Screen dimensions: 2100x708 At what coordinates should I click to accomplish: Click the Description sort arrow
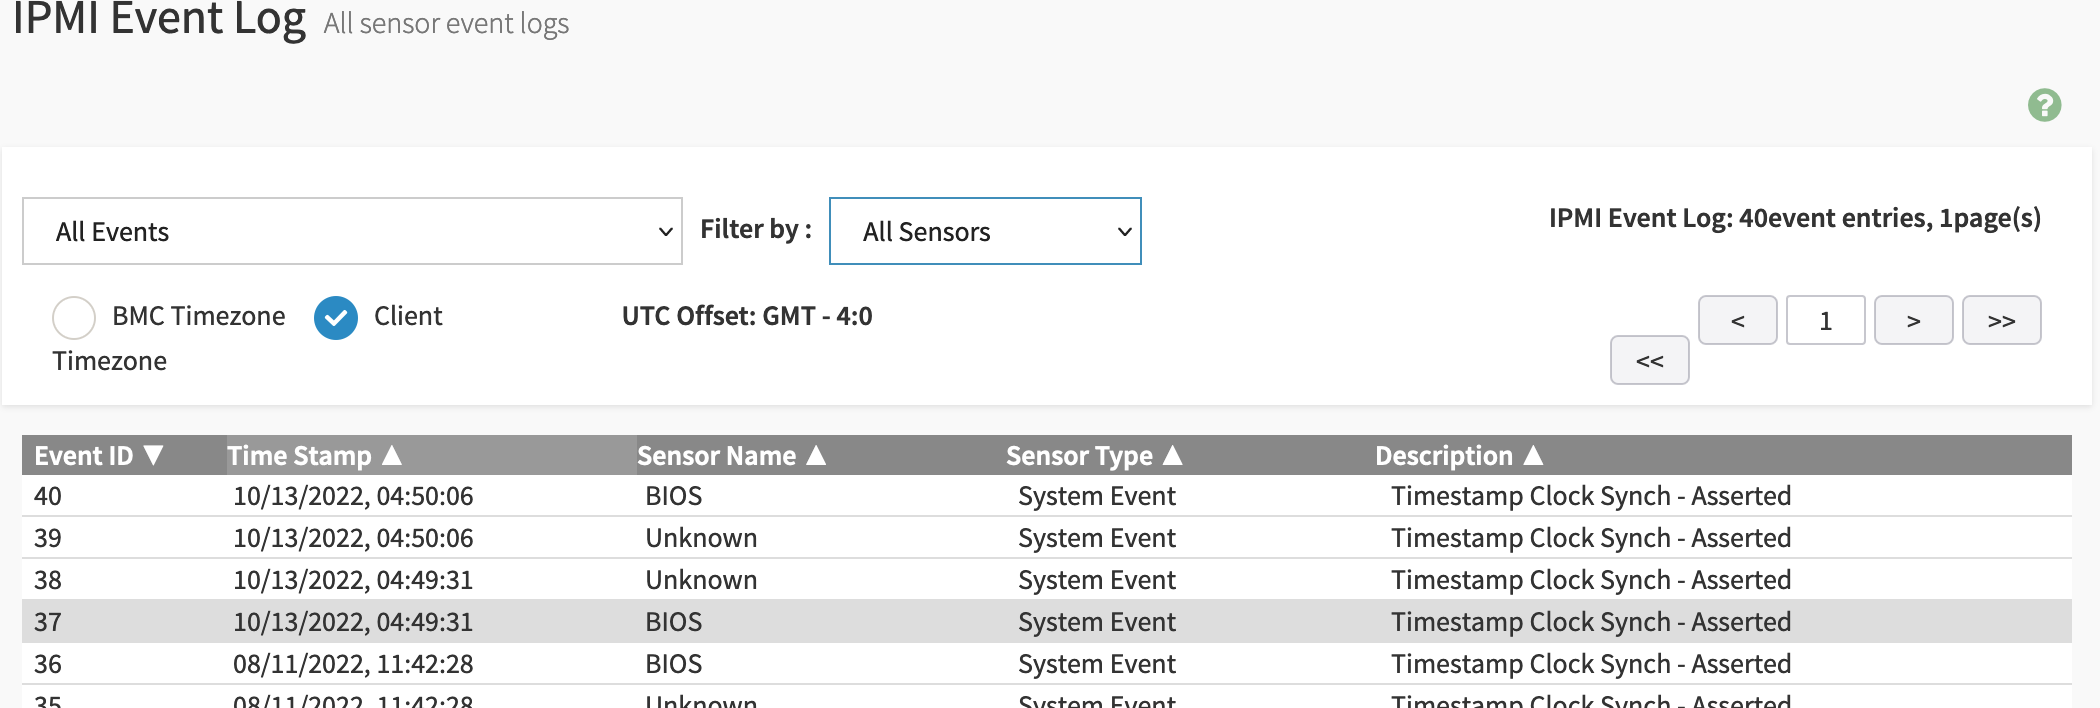1533,456
